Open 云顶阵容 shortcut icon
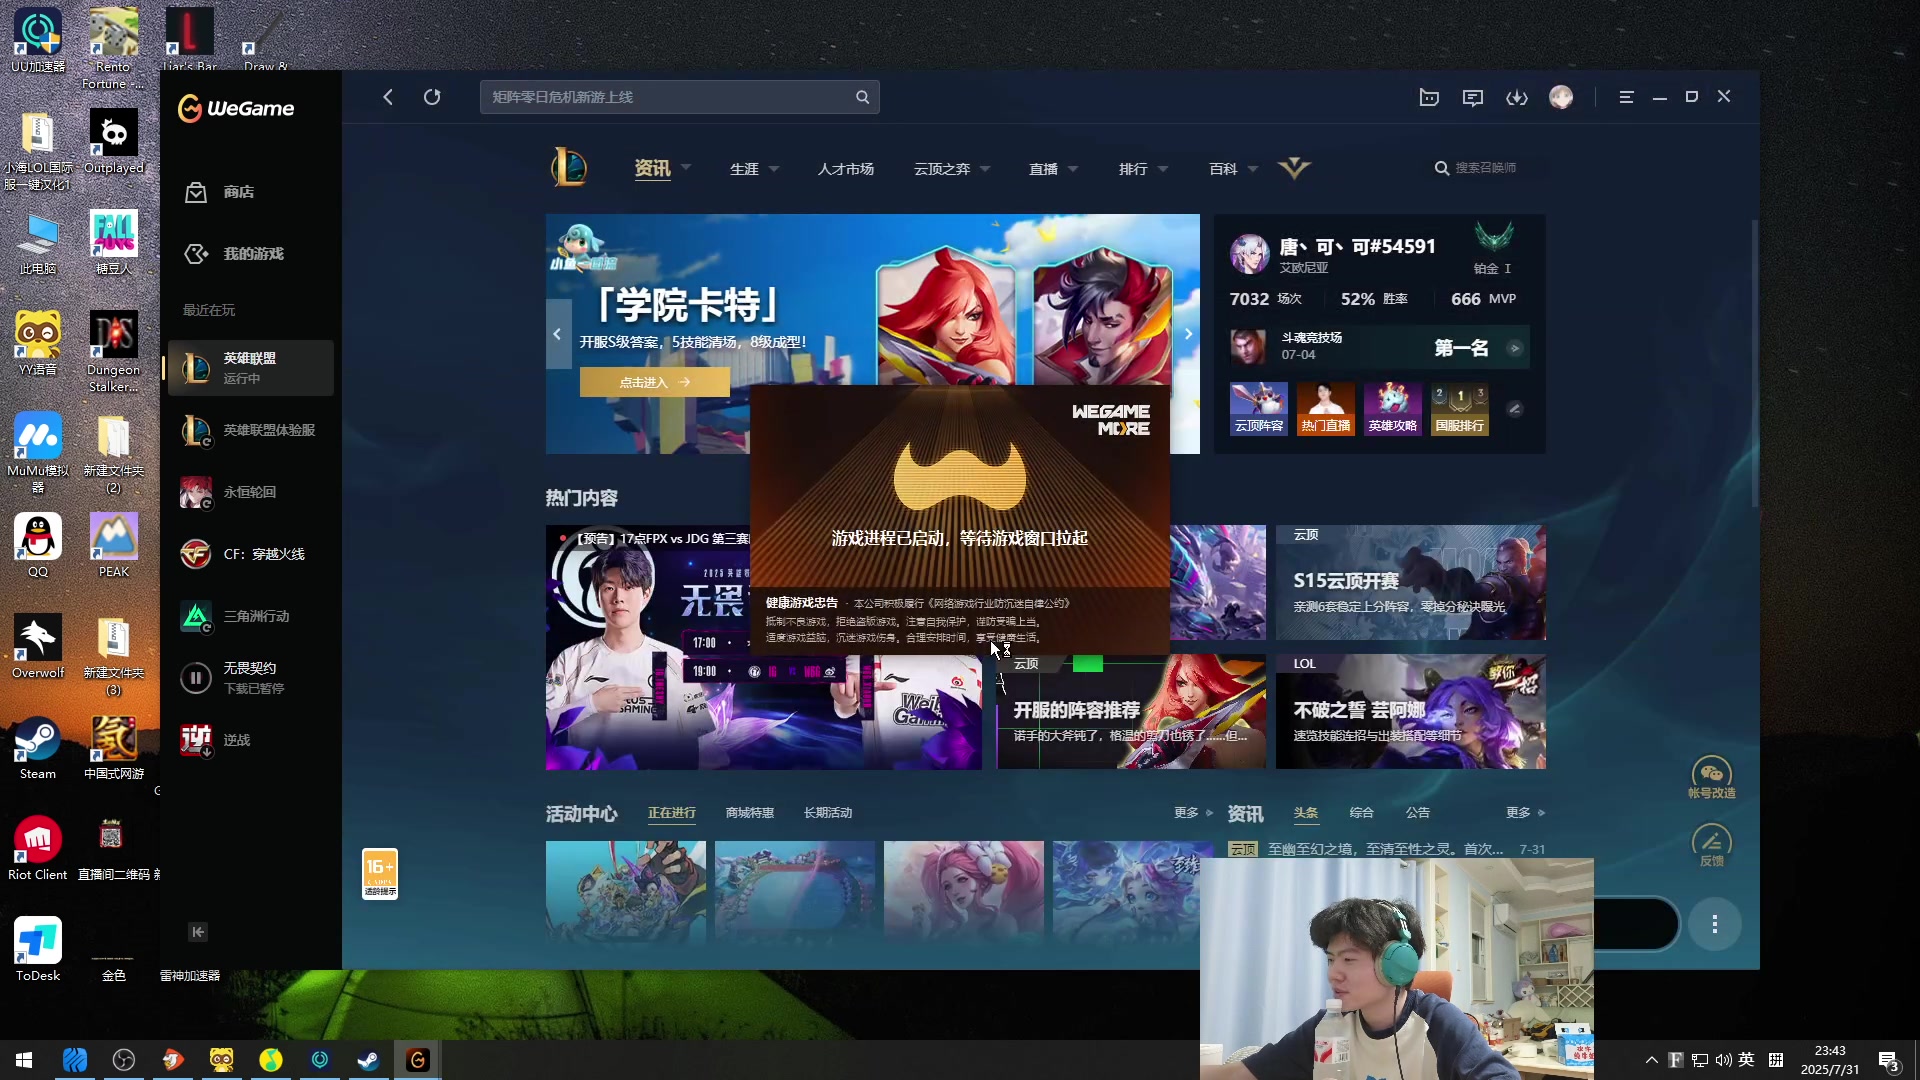This screenshot has height=1080, width=1920. click(x=1258, y=409)
